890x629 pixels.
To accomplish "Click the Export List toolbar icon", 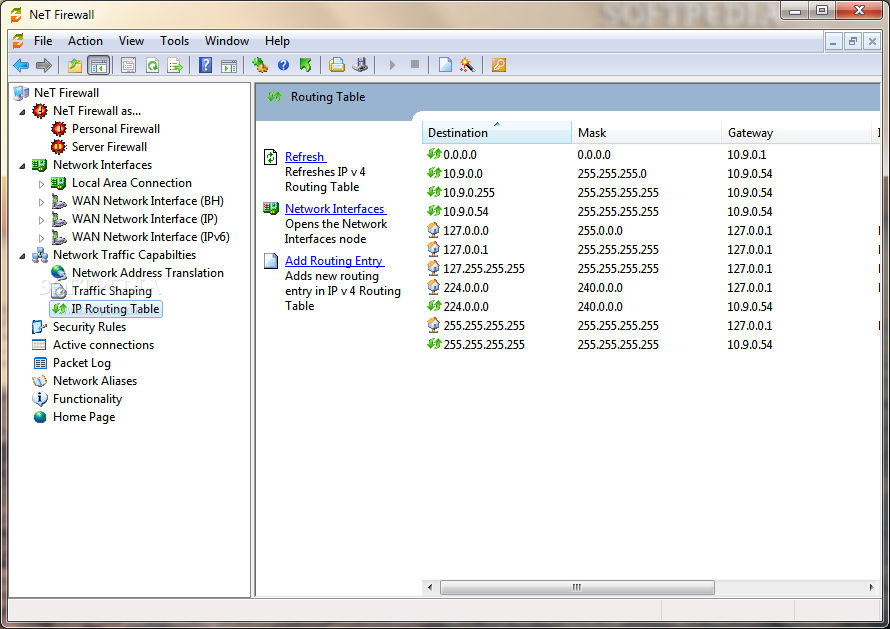I will 175,65.
